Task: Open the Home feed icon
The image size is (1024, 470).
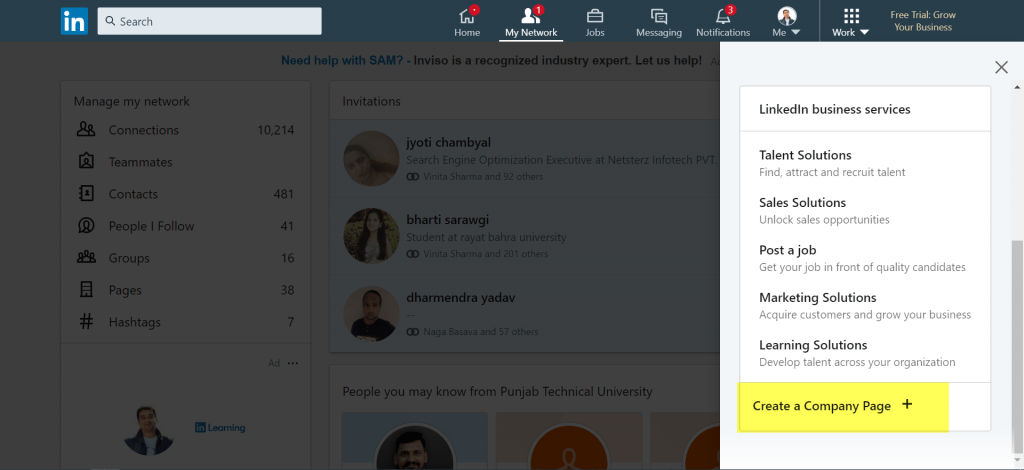Action: tap(467, 16)
